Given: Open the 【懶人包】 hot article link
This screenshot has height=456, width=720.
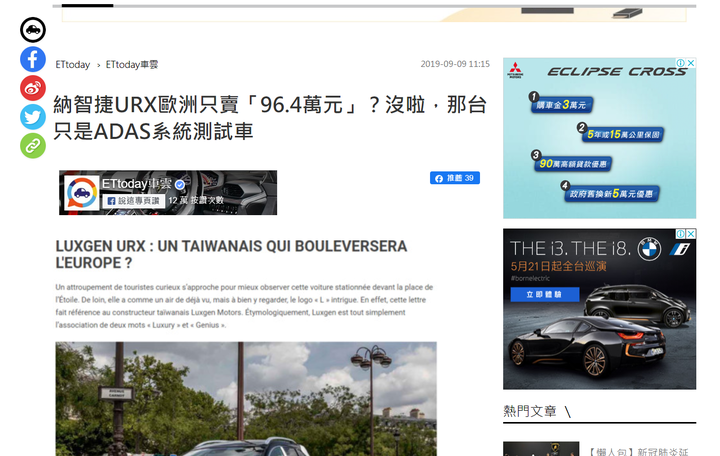Looking at the screenshot, I should (x=639, y=451).
